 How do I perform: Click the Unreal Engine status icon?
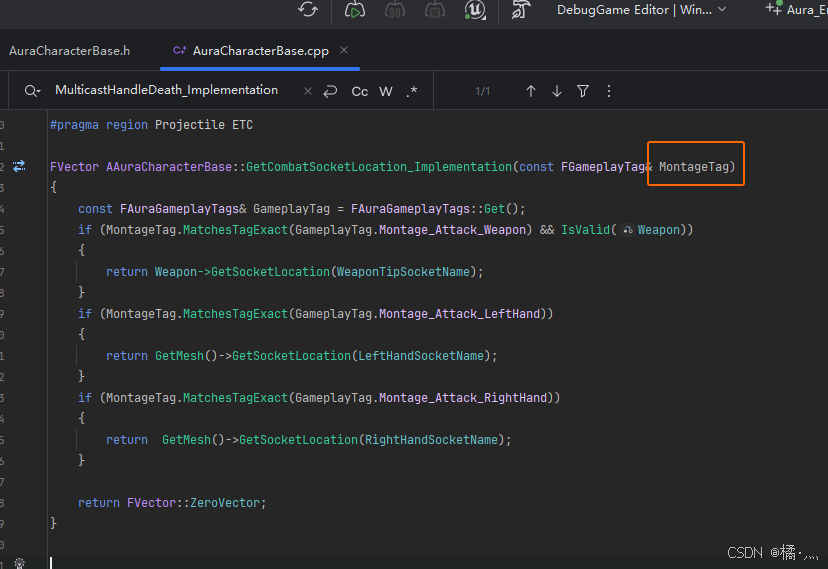pyautogui.click(x=475, y=10)
